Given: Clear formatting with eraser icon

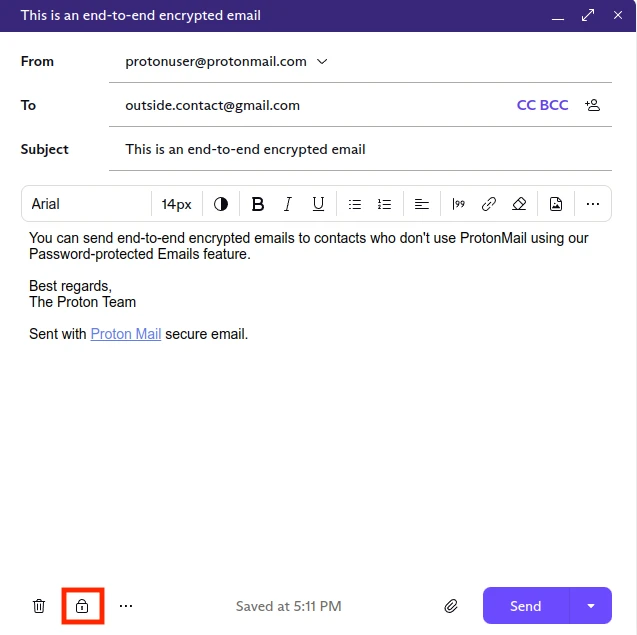Looking at the screenshot, I should coord(519,204).
